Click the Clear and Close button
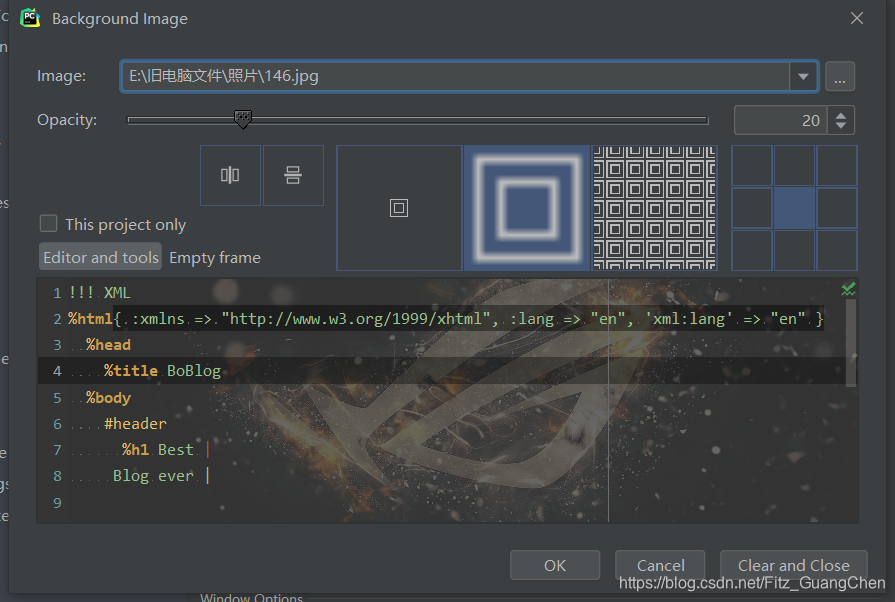 click(793, 565)
